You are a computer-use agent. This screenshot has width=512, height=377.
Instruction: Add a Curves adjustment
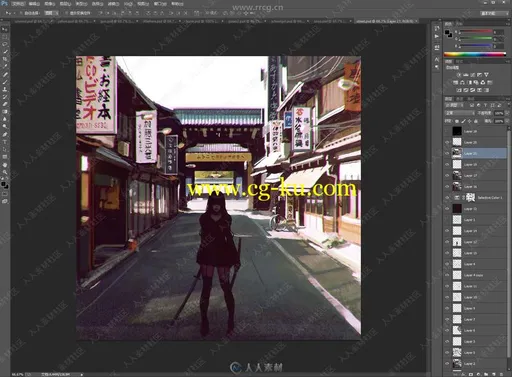click(x=473, y=75)
